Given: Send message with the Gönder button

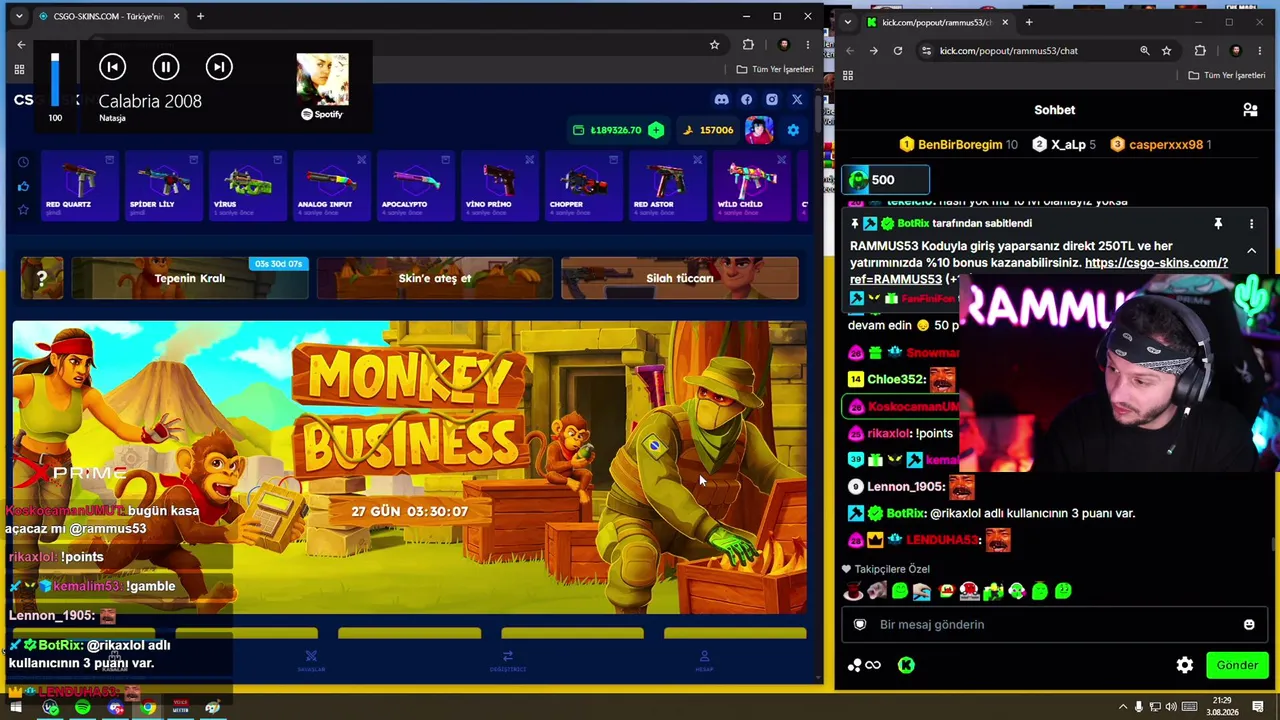Looking at the screenshot, I should coord(1237,665).
